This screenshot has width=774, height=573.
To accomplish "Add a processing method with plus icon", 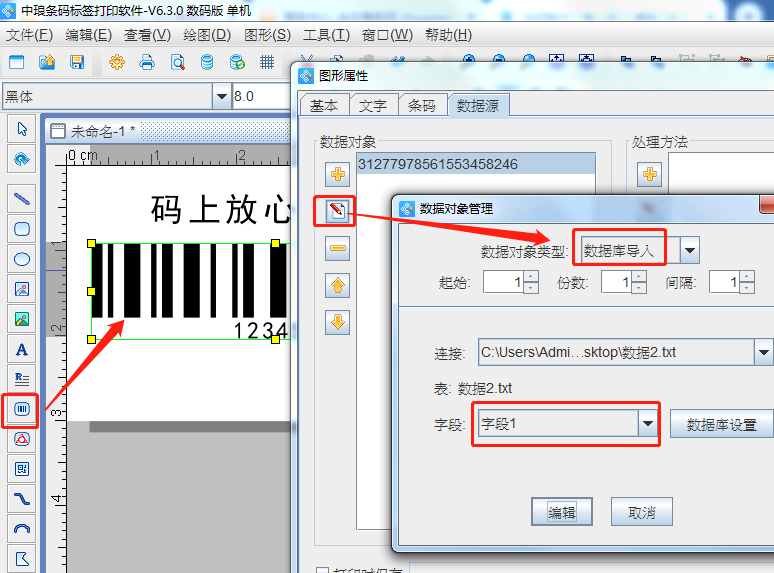I will 650,175.
